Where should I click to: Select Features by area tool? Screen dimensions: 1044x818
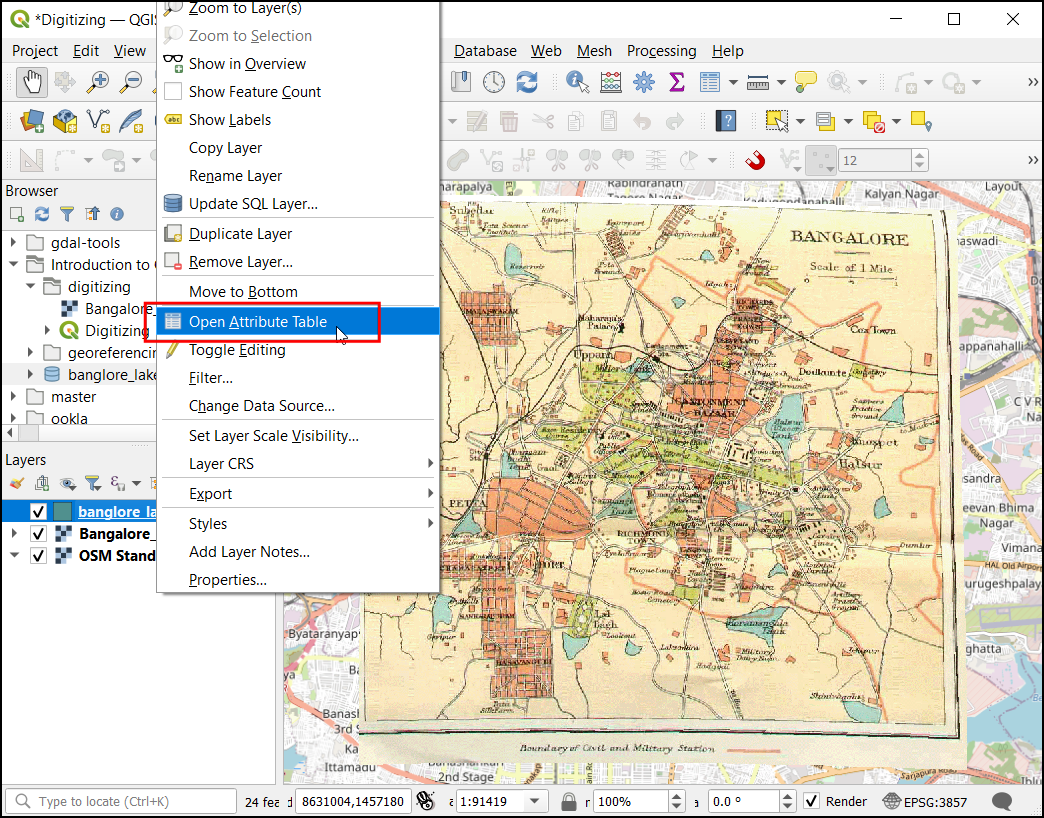click(776, 121)
